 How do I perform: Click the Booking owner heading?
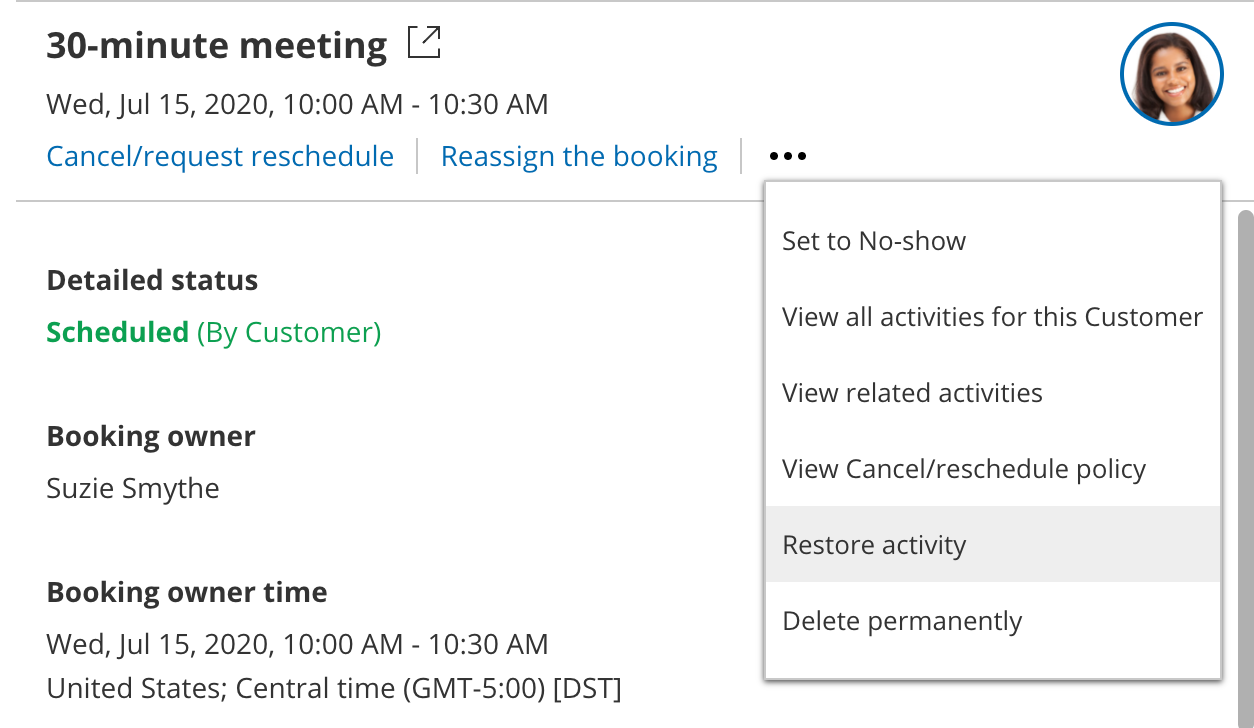point(151,436)
